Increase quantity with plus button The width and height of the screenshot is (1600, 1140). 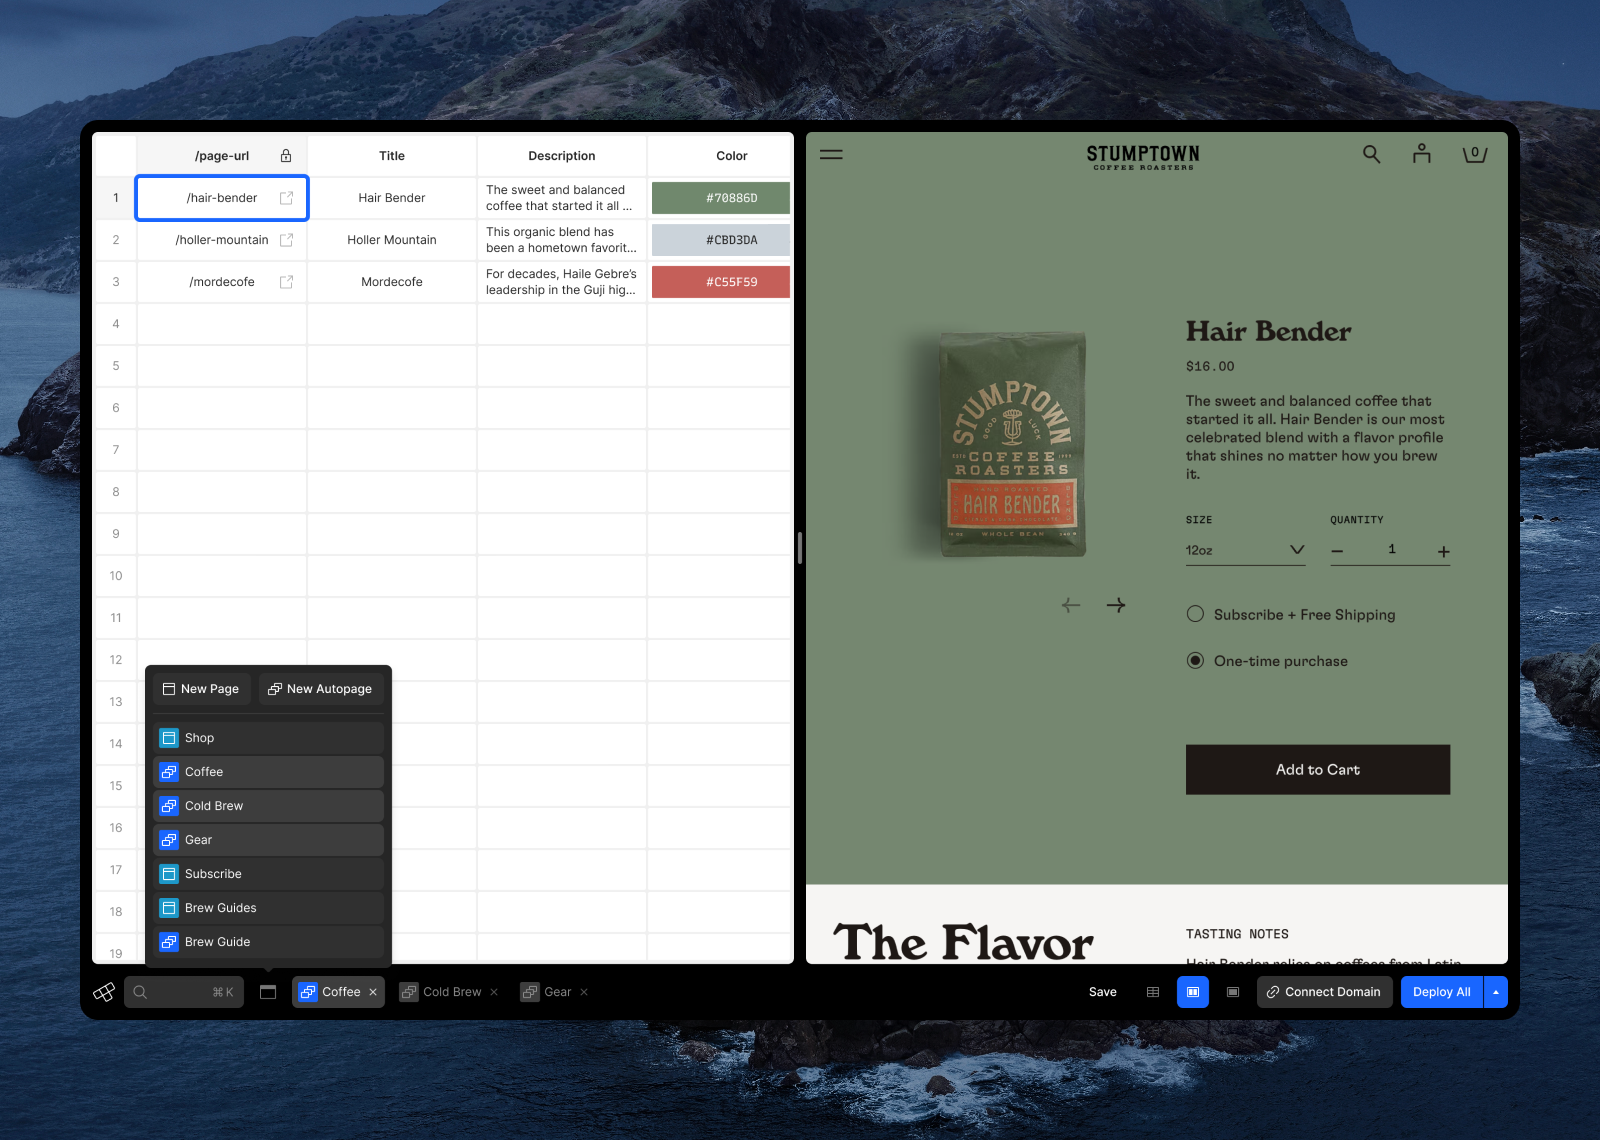(1443, 551)
